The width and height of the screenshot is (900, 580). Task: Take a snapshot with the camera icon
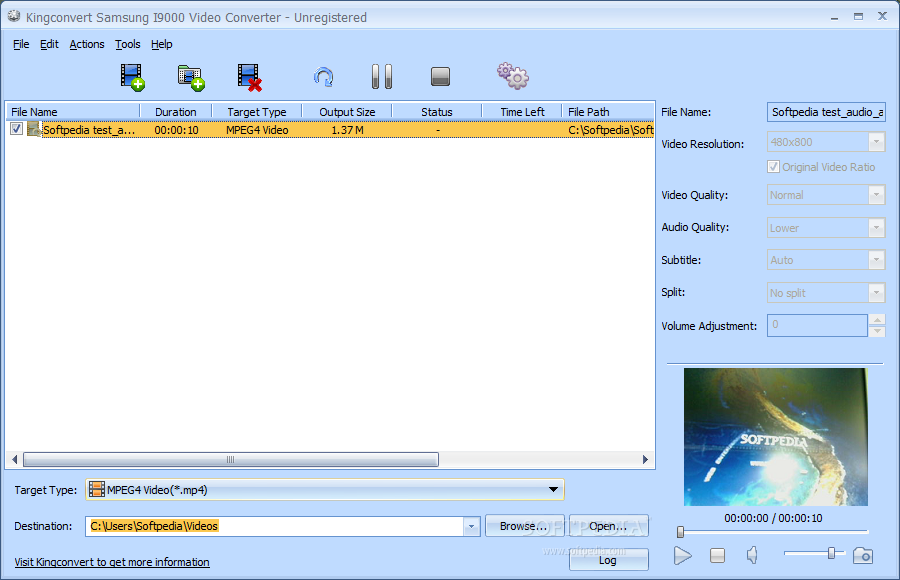863,555
